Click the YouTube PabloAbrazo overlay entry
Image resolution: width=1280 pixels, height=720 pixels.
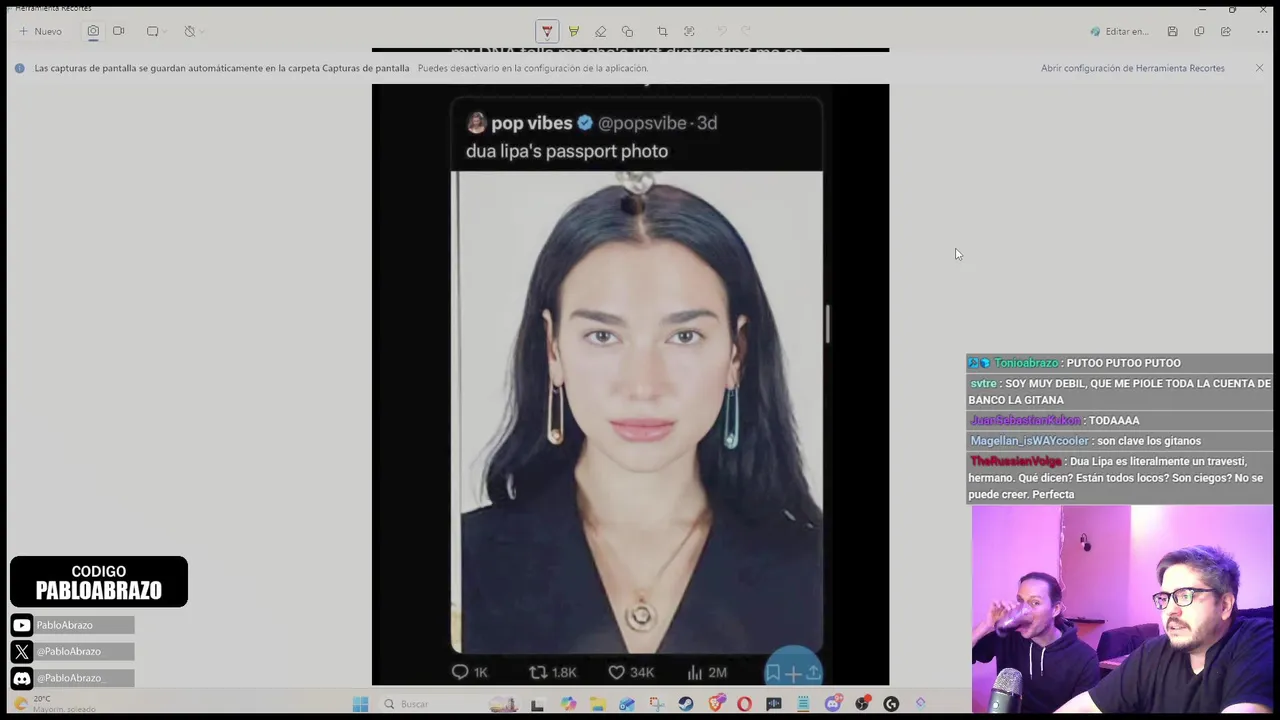pos(72,625)
